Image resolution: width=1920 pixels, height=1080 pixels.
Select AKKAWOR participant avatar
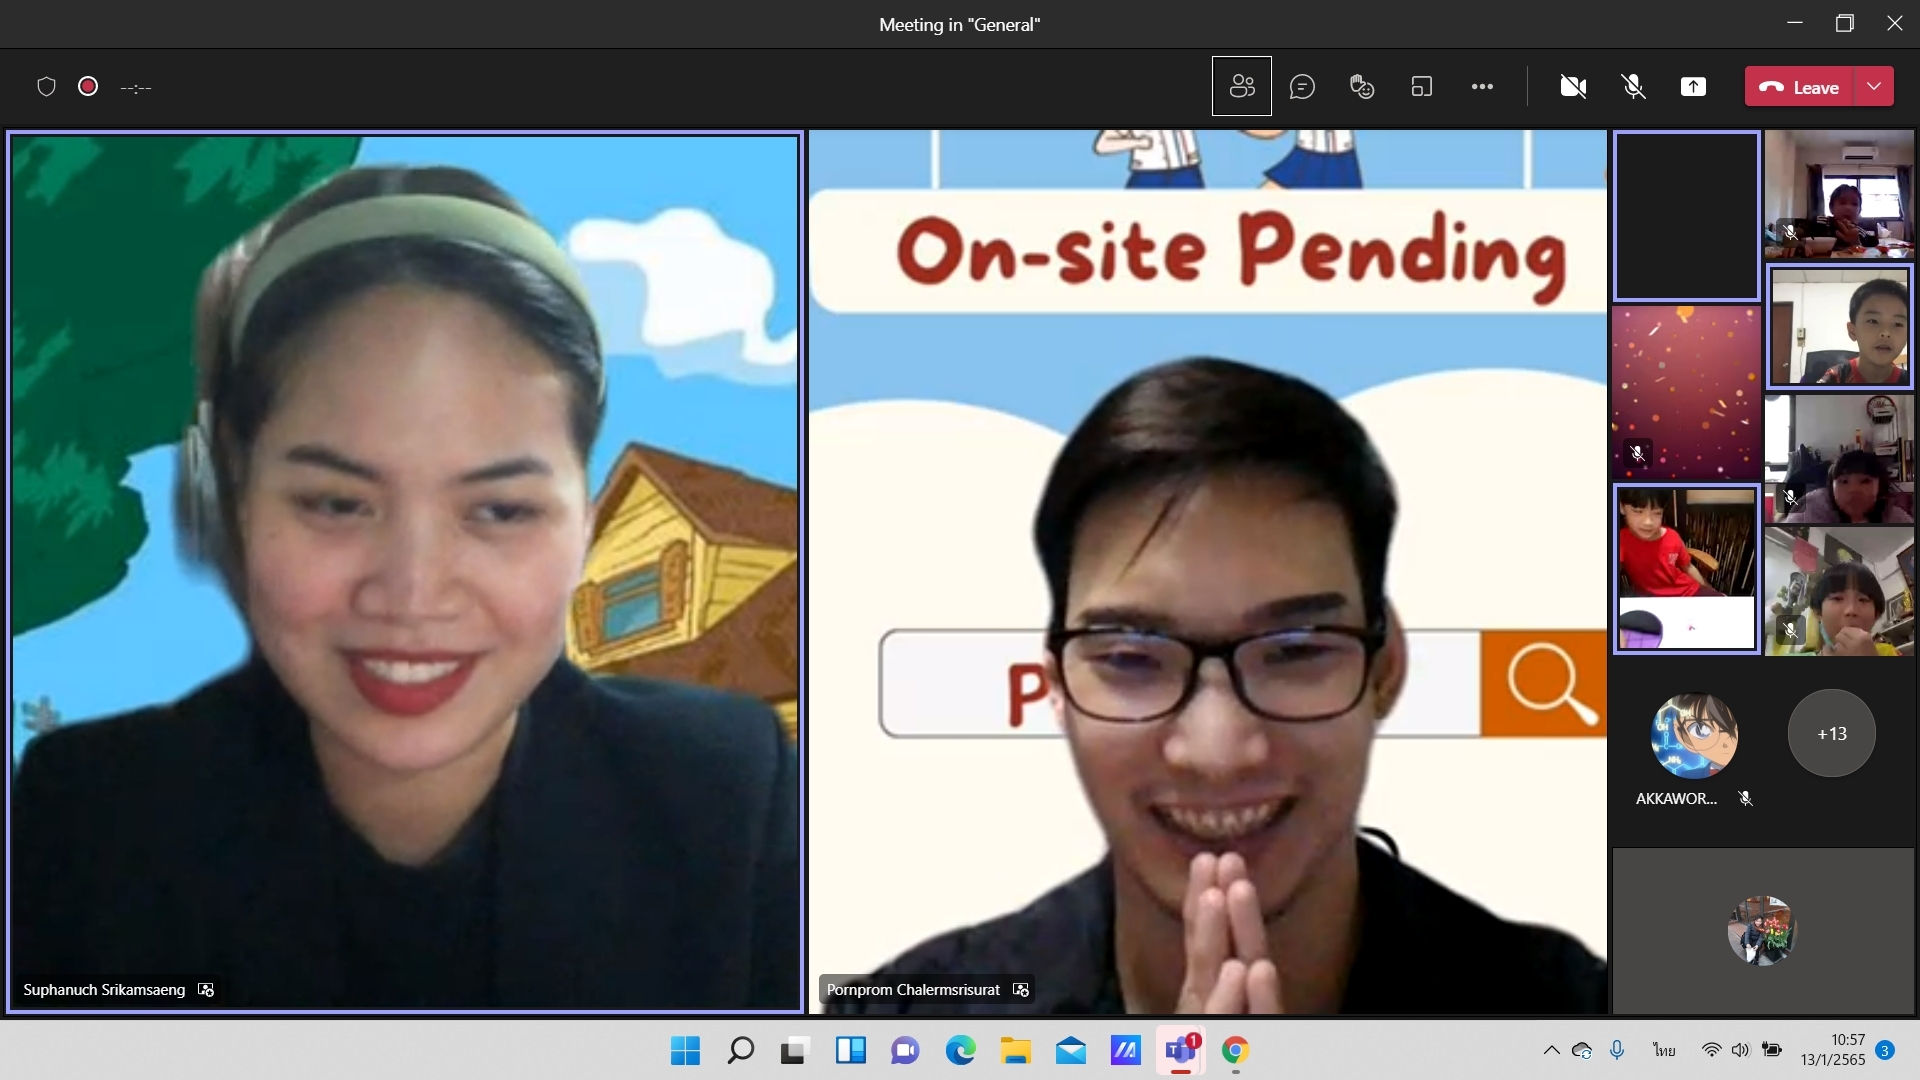pyautogui.click(x=1693, y=736)
